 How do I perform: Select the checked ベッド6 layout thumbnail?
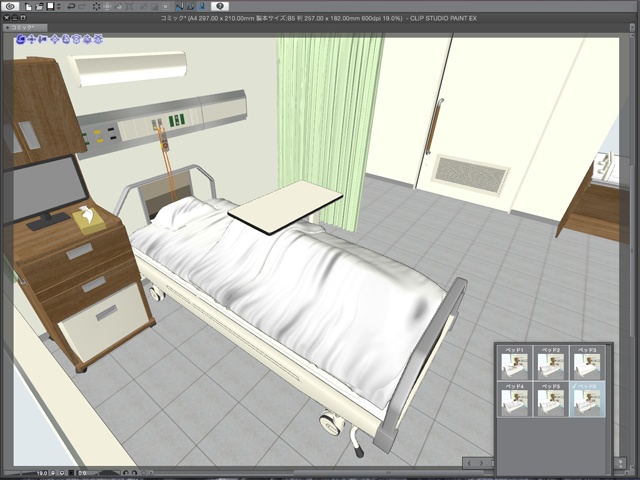click(587, 399)
